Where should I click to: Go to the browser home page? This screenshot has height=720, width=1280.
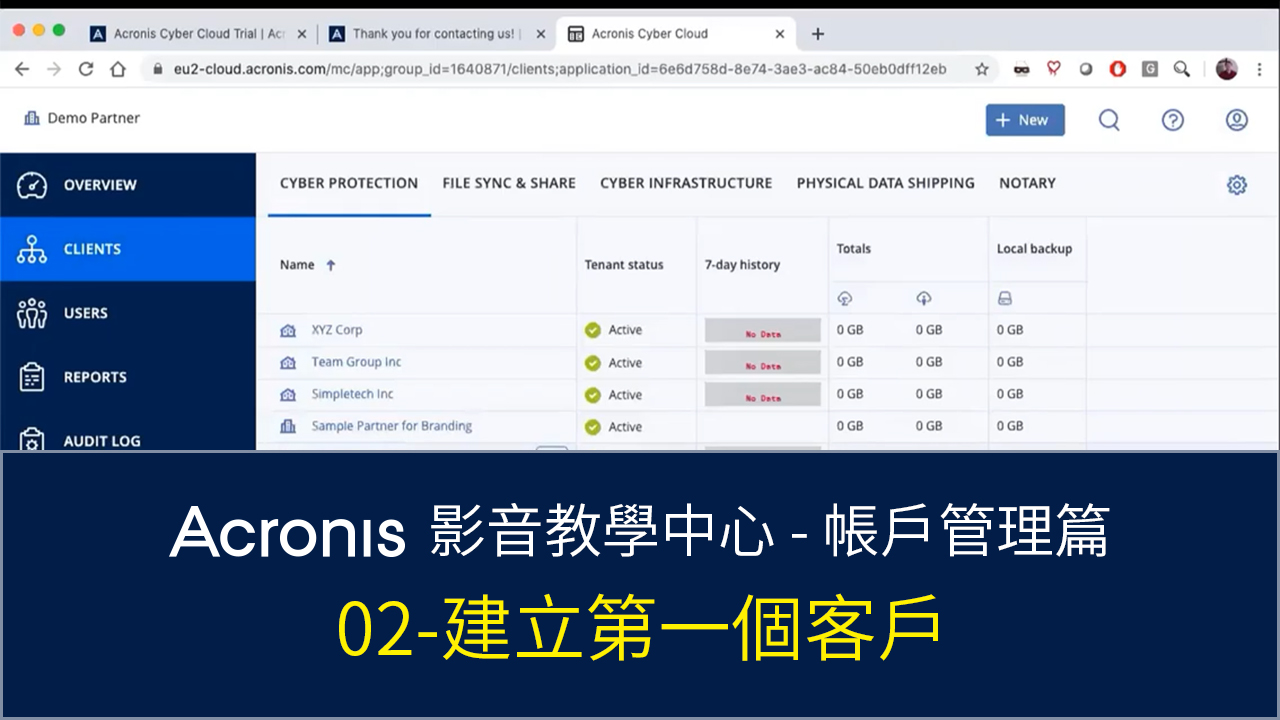coord(118,69)
